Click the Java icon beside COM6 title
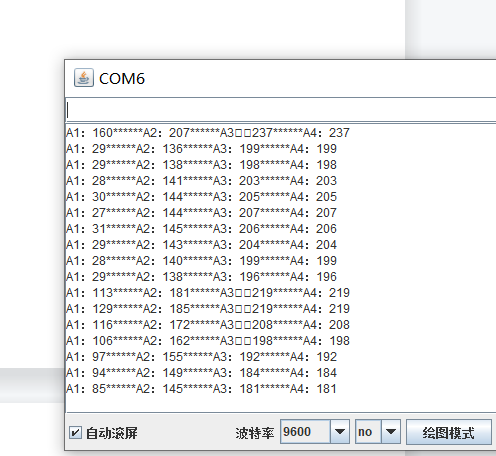Screen dimensions: 496x456 click(84, 78)
